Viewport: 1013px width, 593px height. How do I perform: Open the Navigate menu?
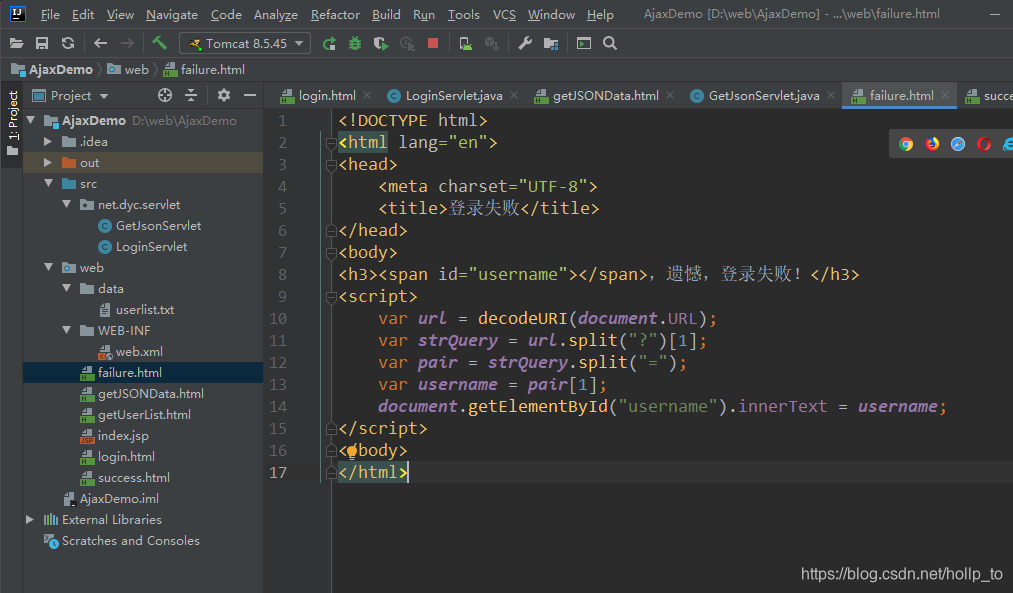coord(172,14)
